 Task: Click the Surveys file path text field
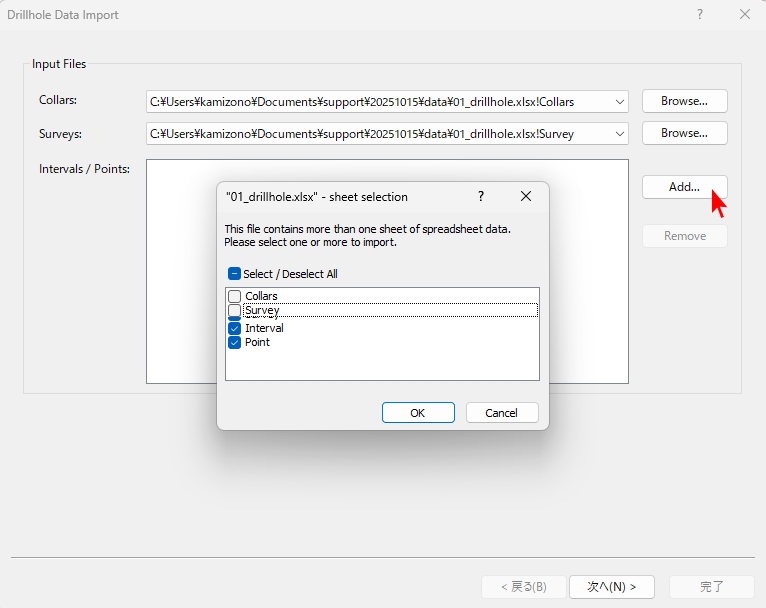(x=378, y=133)
